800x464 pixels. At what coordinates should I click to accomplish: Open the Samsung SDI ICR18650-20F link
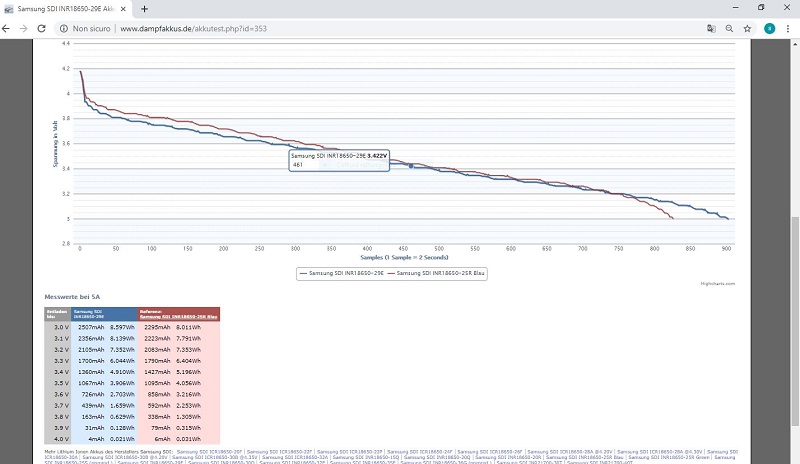[209, 452]
